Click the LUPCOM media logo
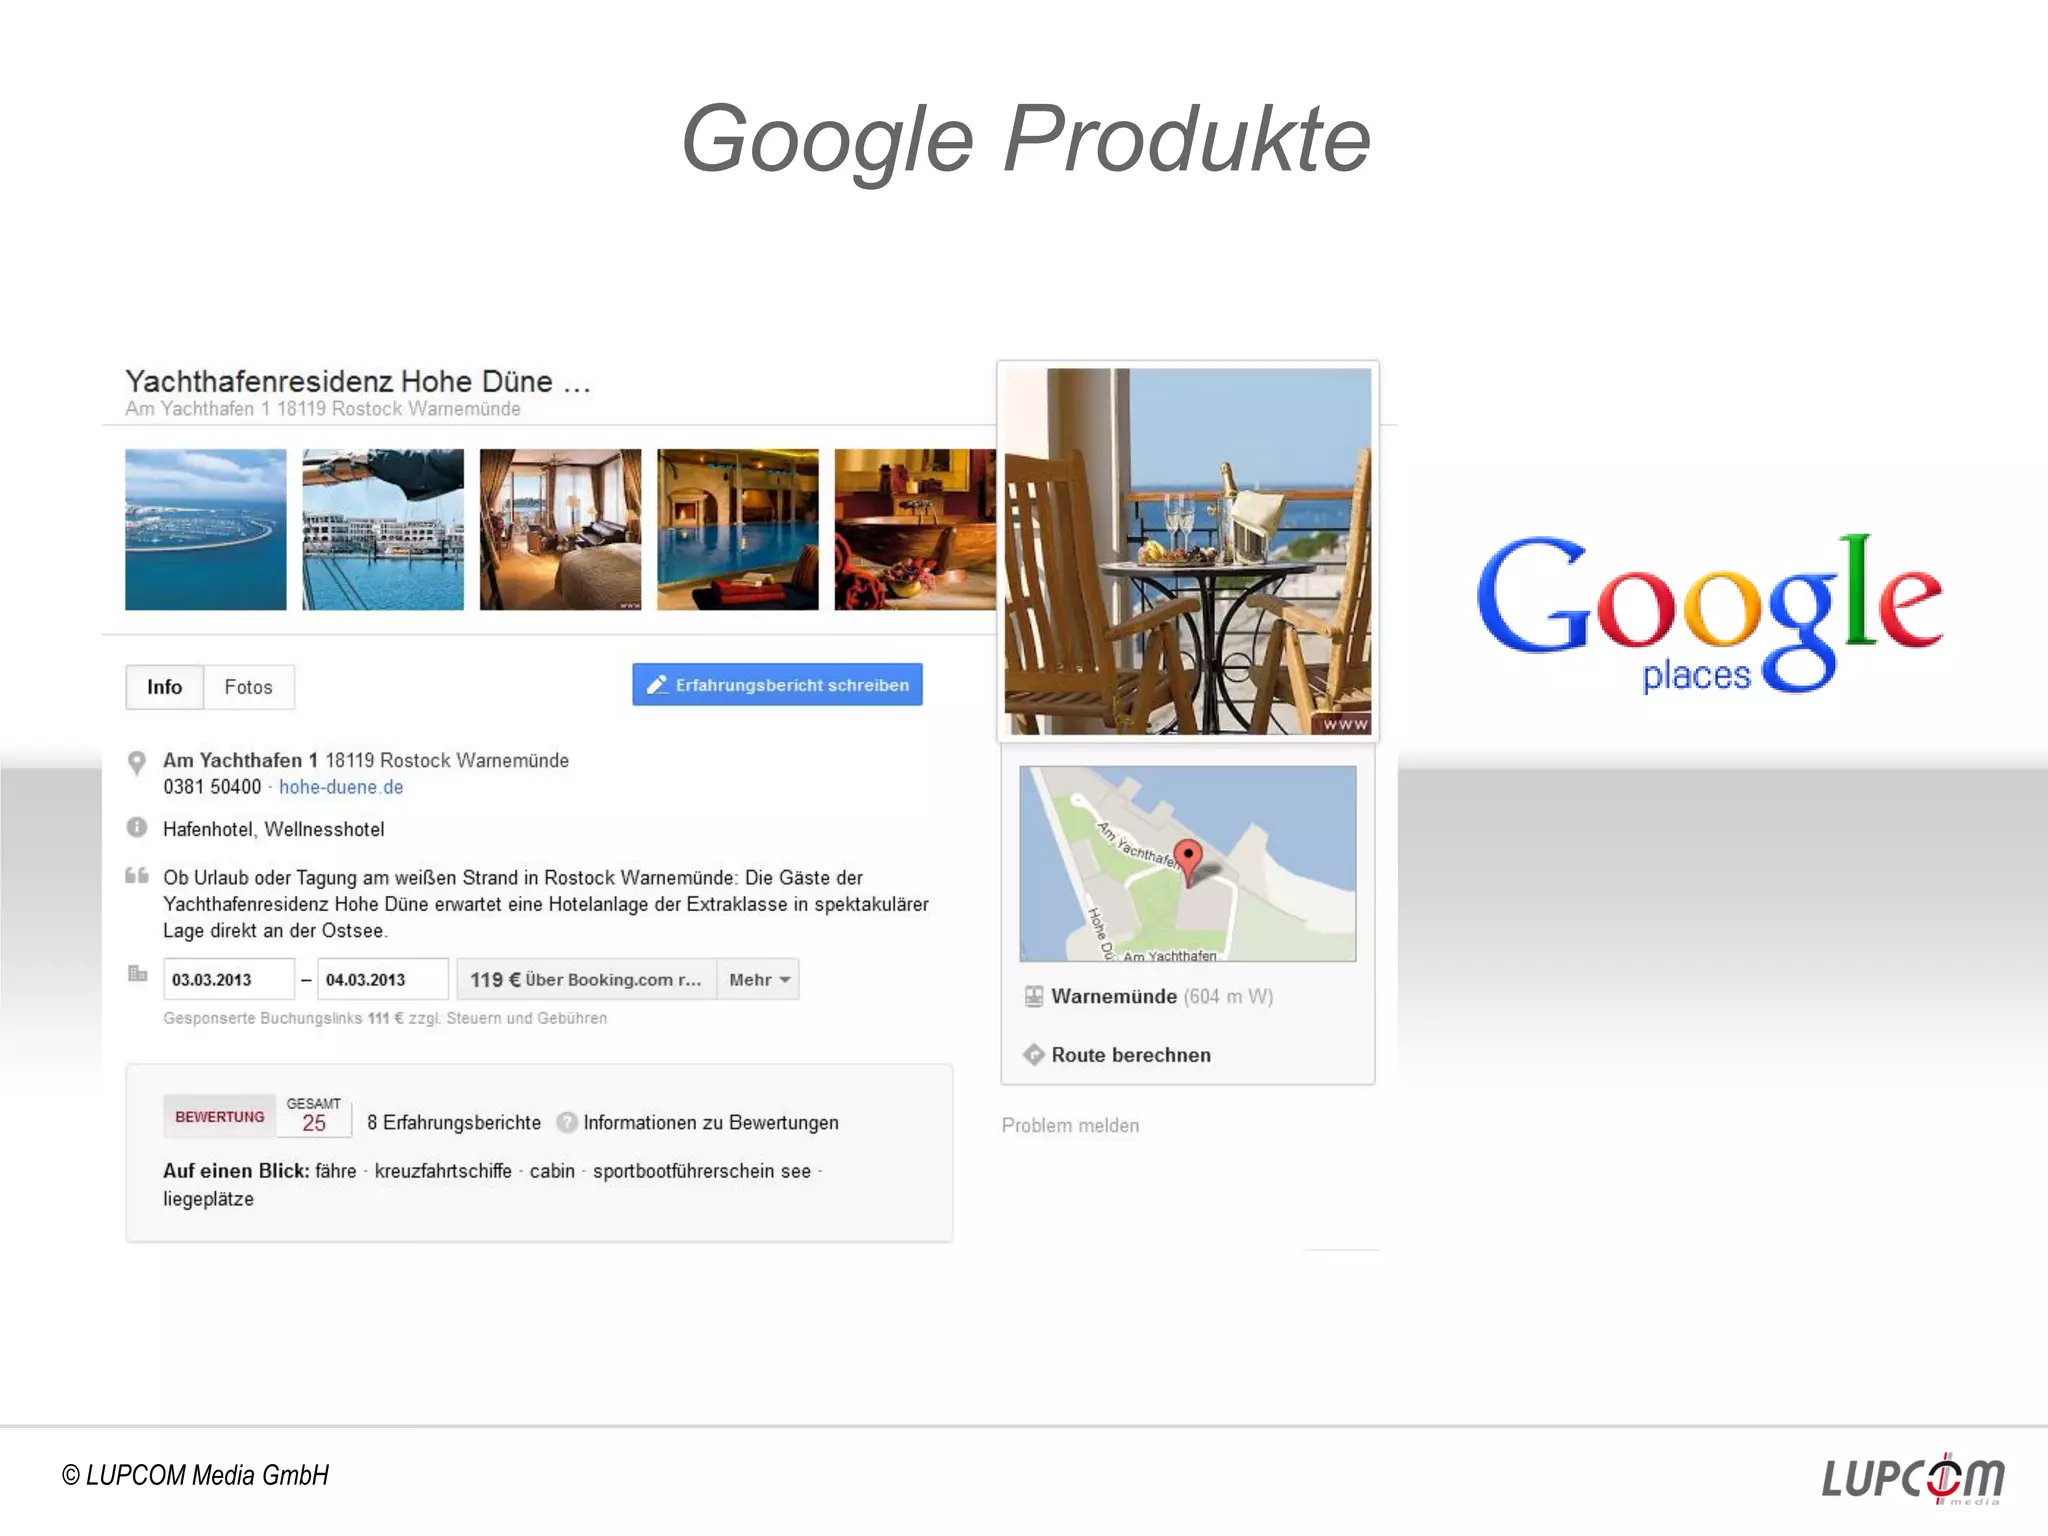Image resolution: width=2048 pixels, height=1536 pixels. (1913, 1478)
